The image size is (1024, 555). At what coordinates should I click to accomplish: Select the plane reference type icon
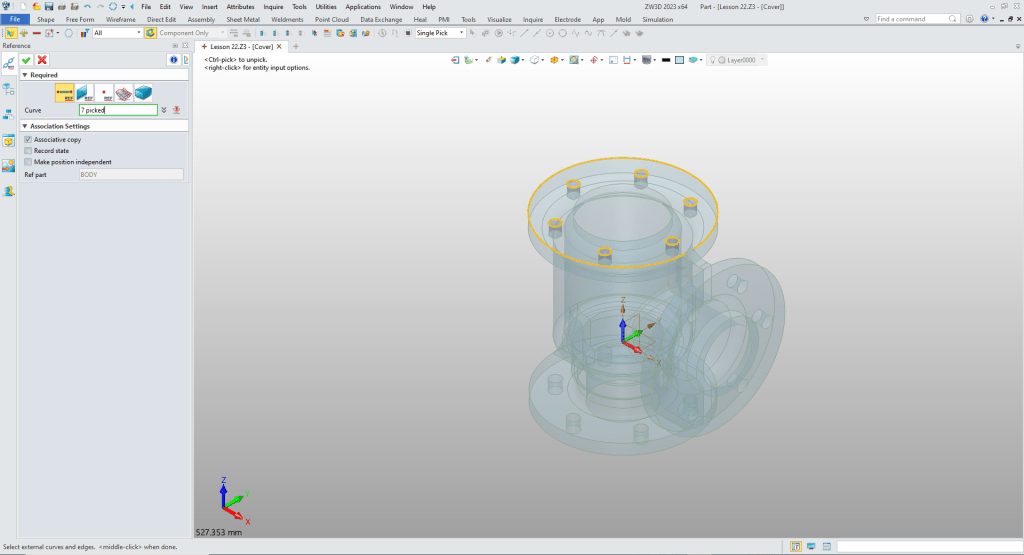click(x=85, y=93)
